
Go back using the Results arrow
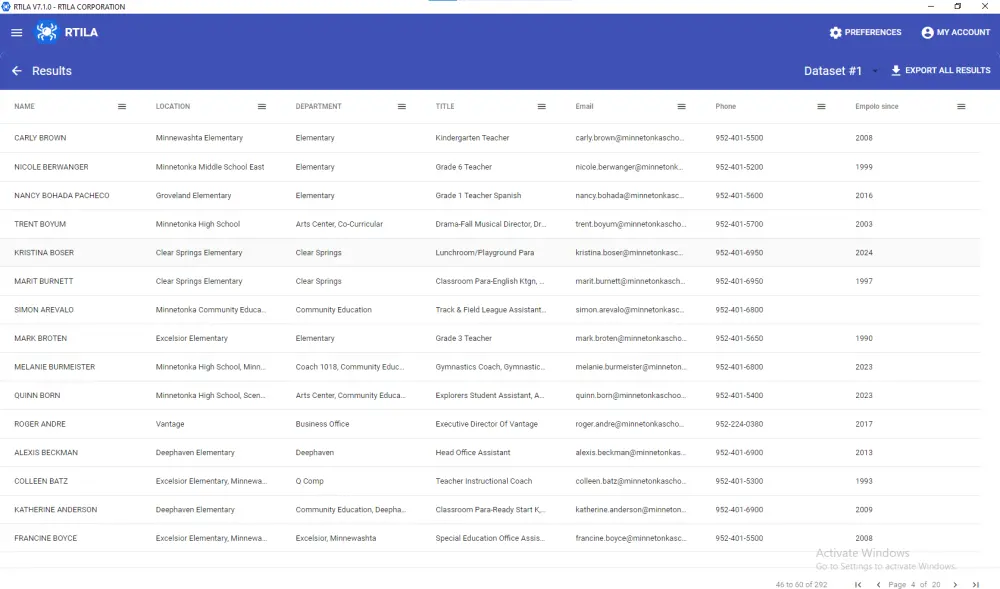tap(17, 71)
